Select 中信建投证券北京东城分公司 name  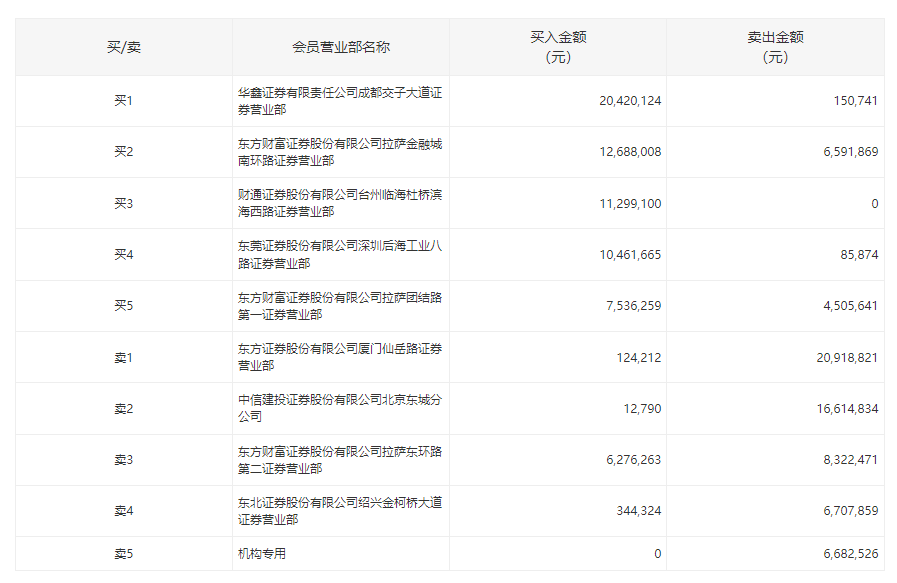(340, 408)
